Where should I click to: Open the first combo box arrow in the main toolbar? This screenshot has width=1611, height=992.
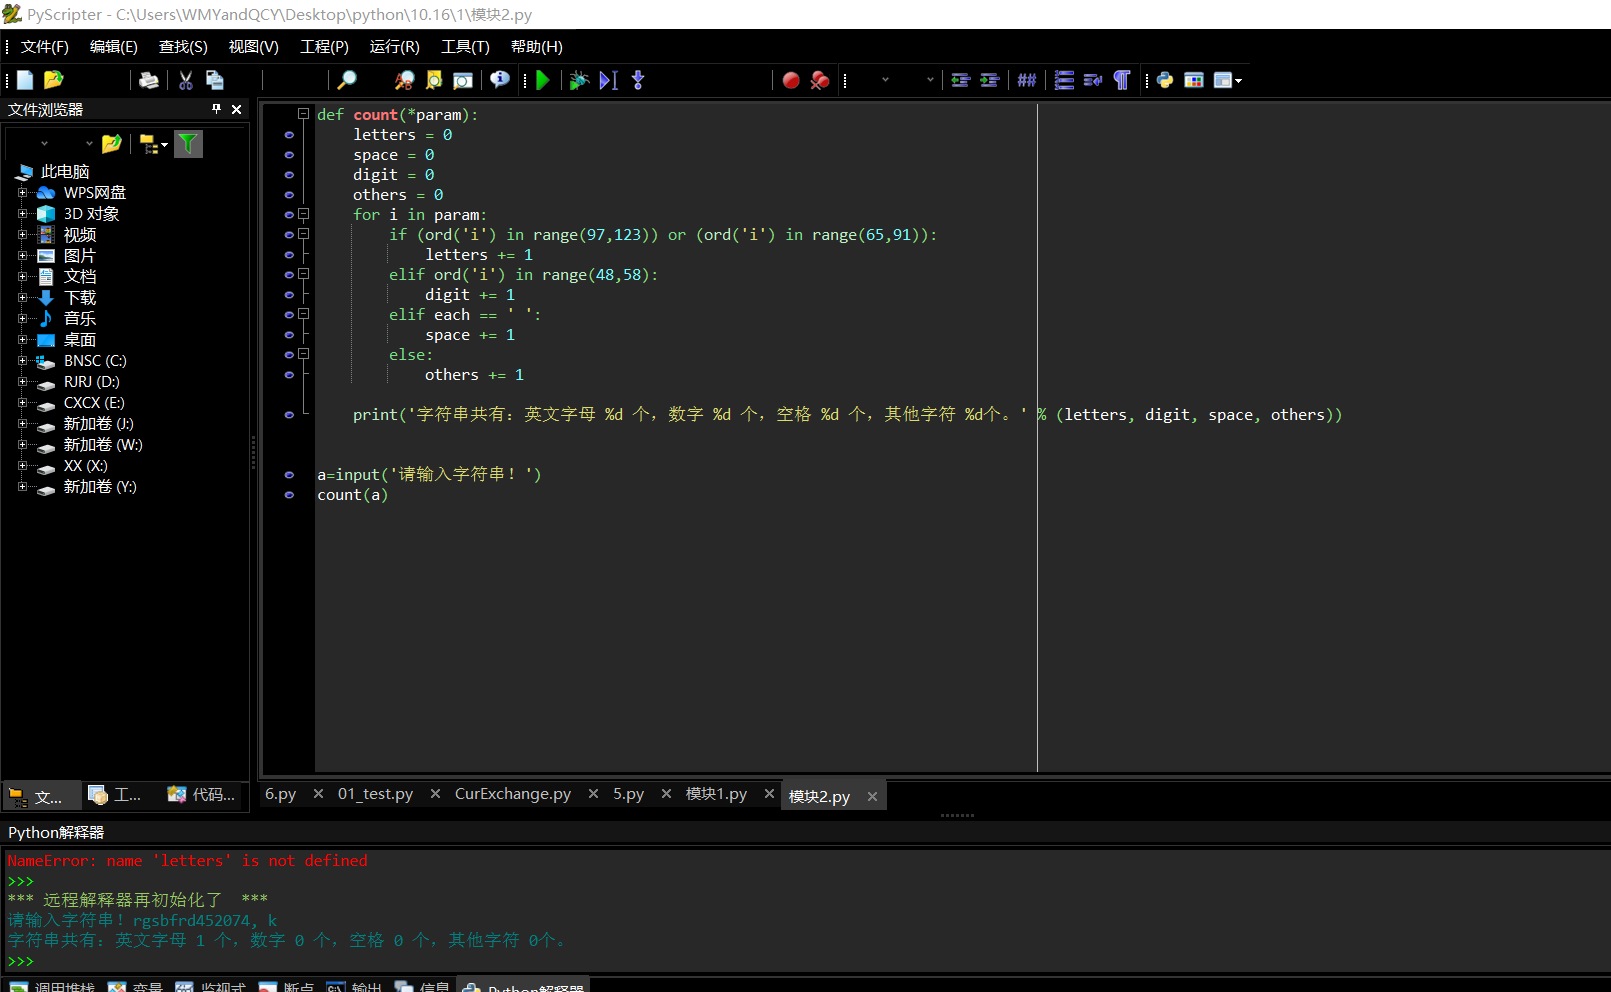(885, 80)
